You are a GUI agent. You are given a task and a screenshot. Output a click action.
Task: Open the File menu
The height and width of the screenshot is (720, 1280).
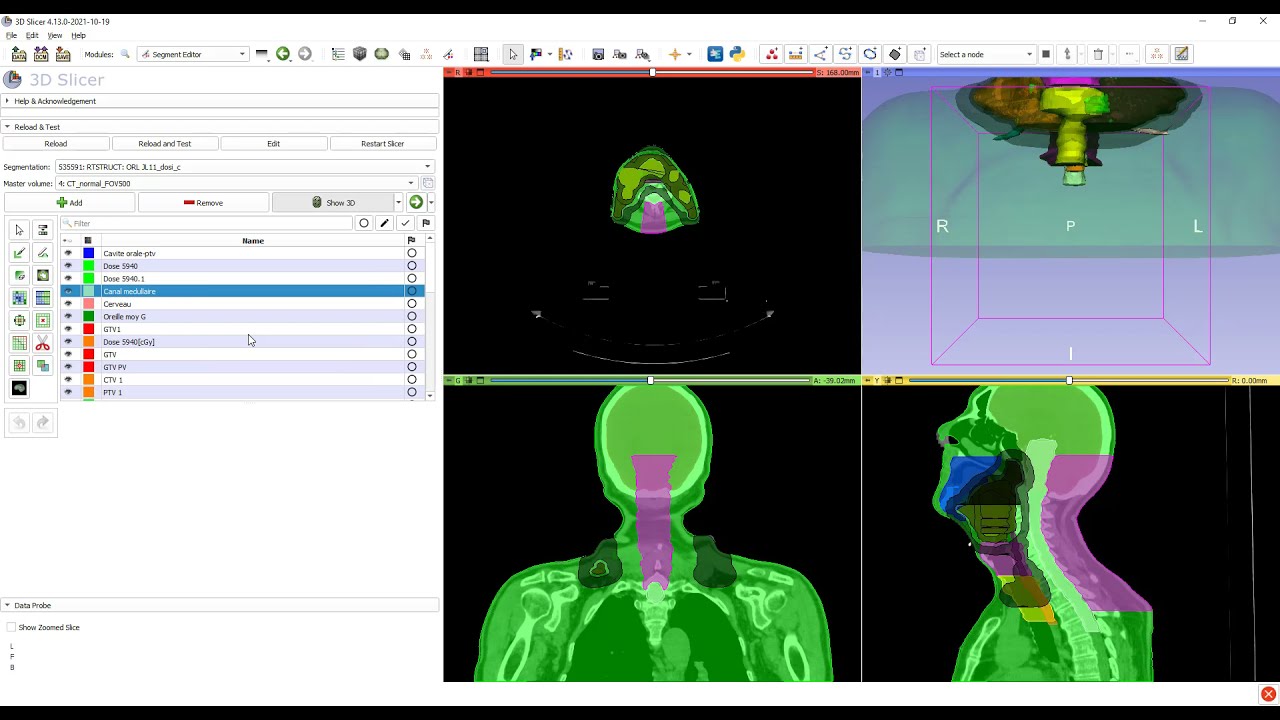click(x=12, y=35)
